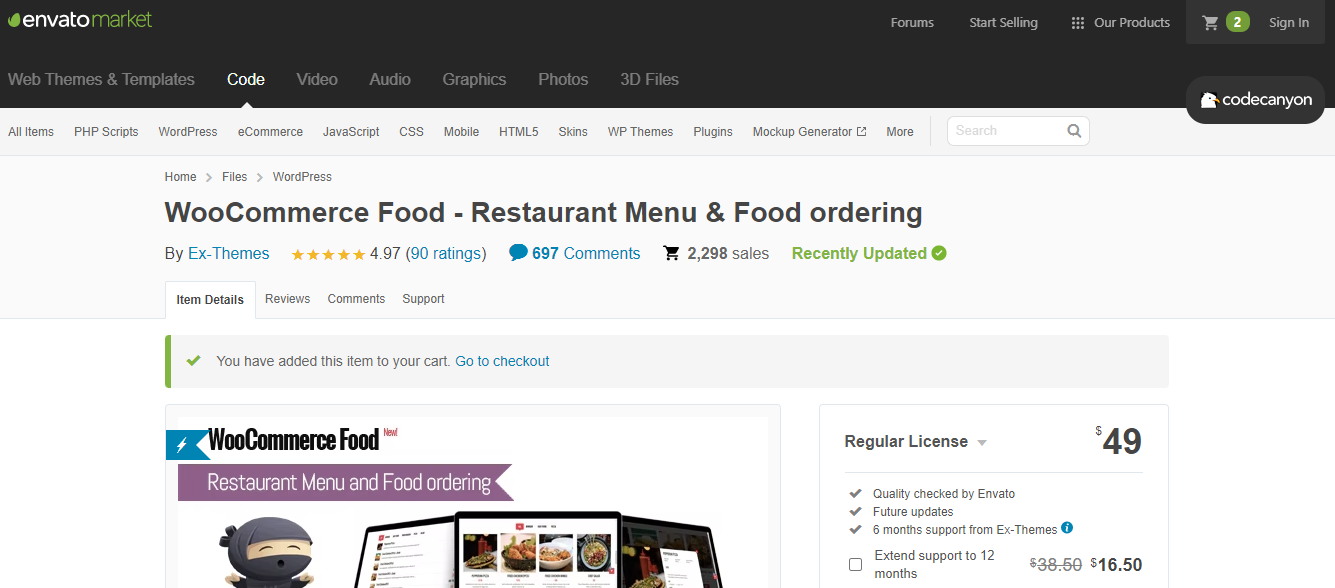Image resolution: width=1335 pixels, height=588 pixels.
Task: Go to the WordPress breadcrumb
Action: click(302, 177)
